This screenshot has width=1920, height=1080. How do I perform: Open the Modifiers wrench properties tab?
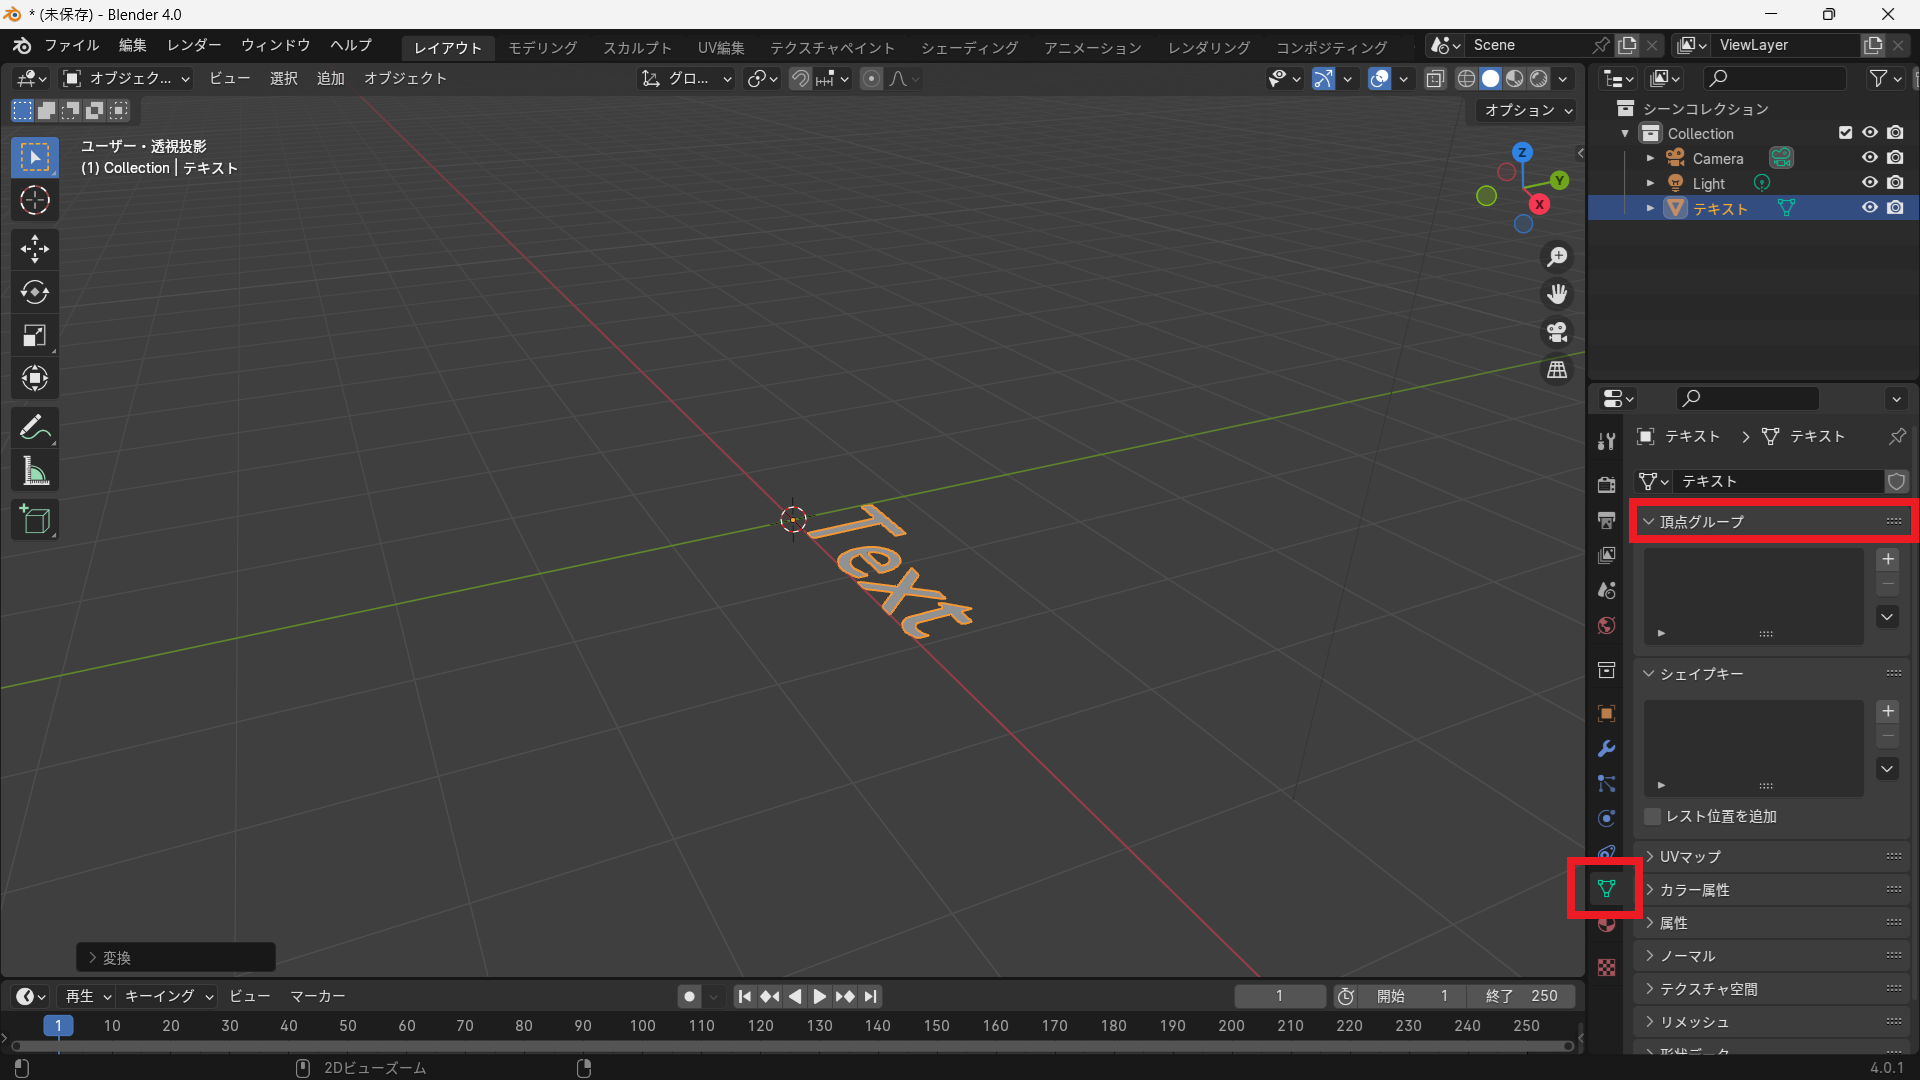click(1606, 749)
